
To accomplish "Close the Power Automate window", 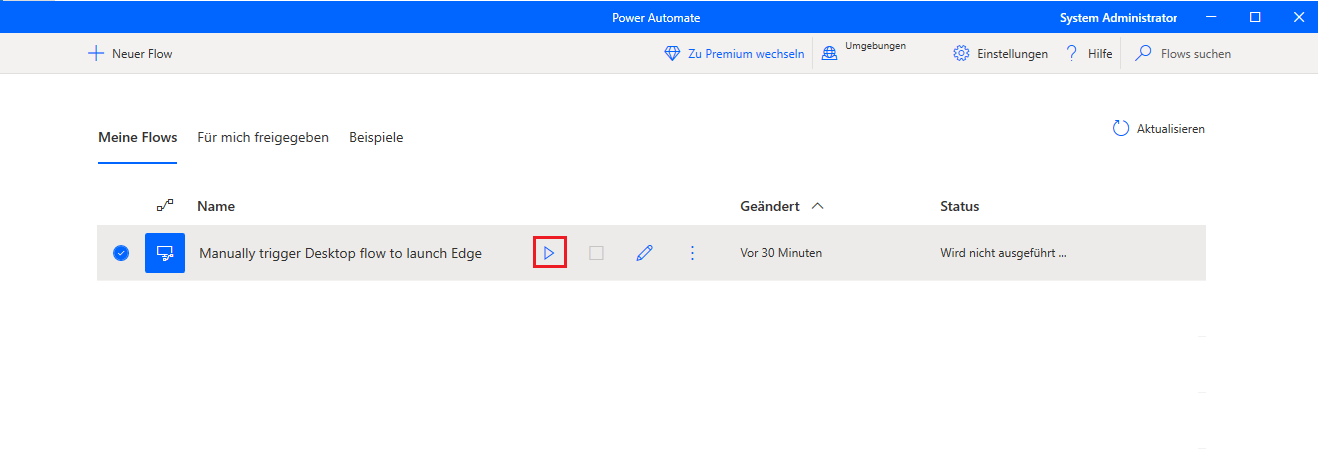I will tap(1297, 17).
